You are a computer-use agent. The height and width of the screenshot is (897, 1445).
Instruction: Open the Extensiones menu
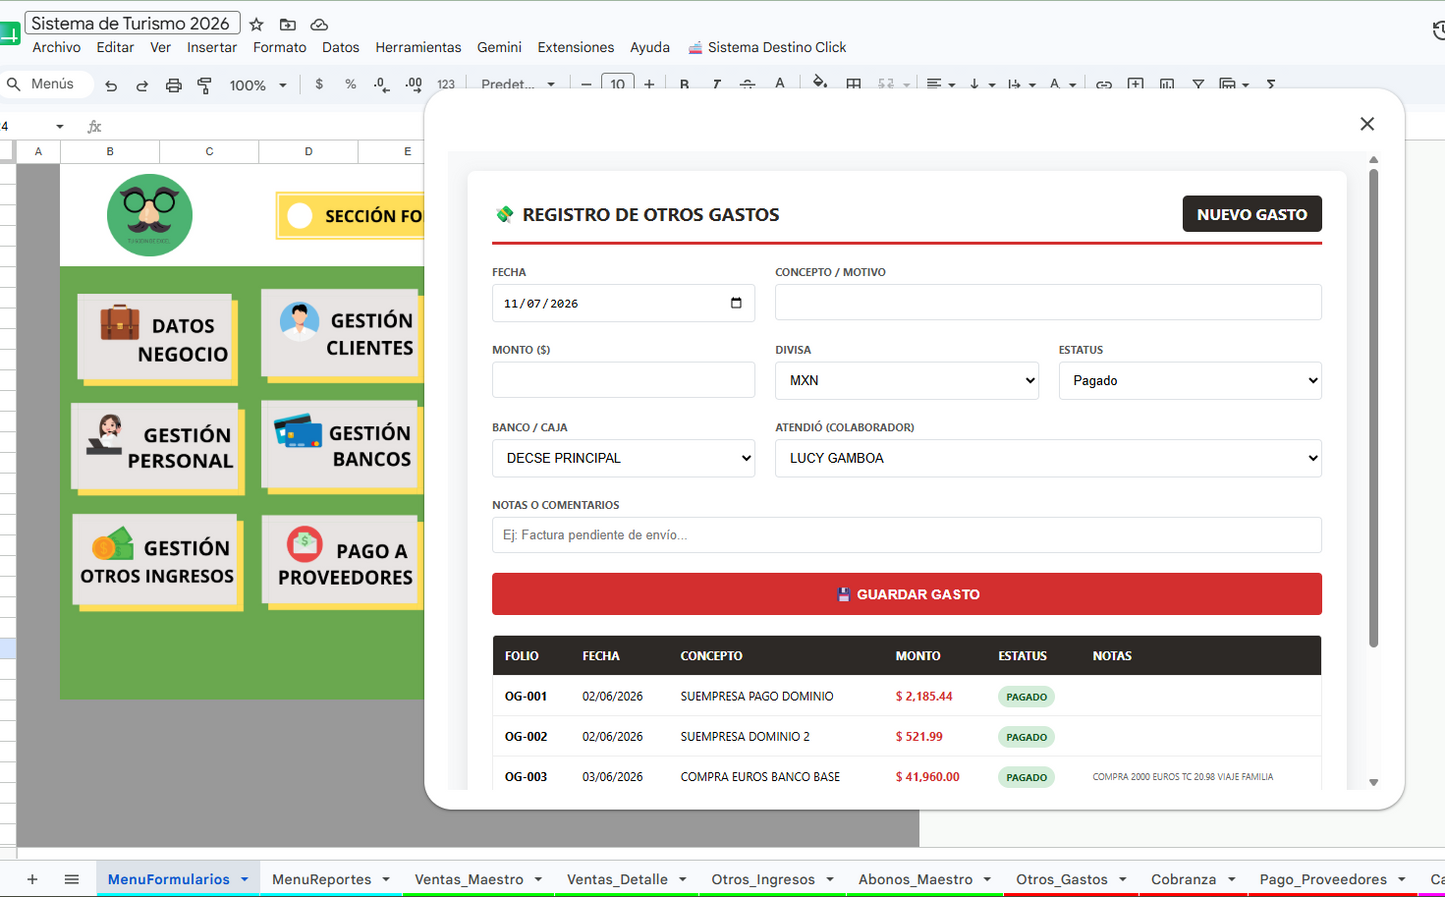(x=576, y=47)
